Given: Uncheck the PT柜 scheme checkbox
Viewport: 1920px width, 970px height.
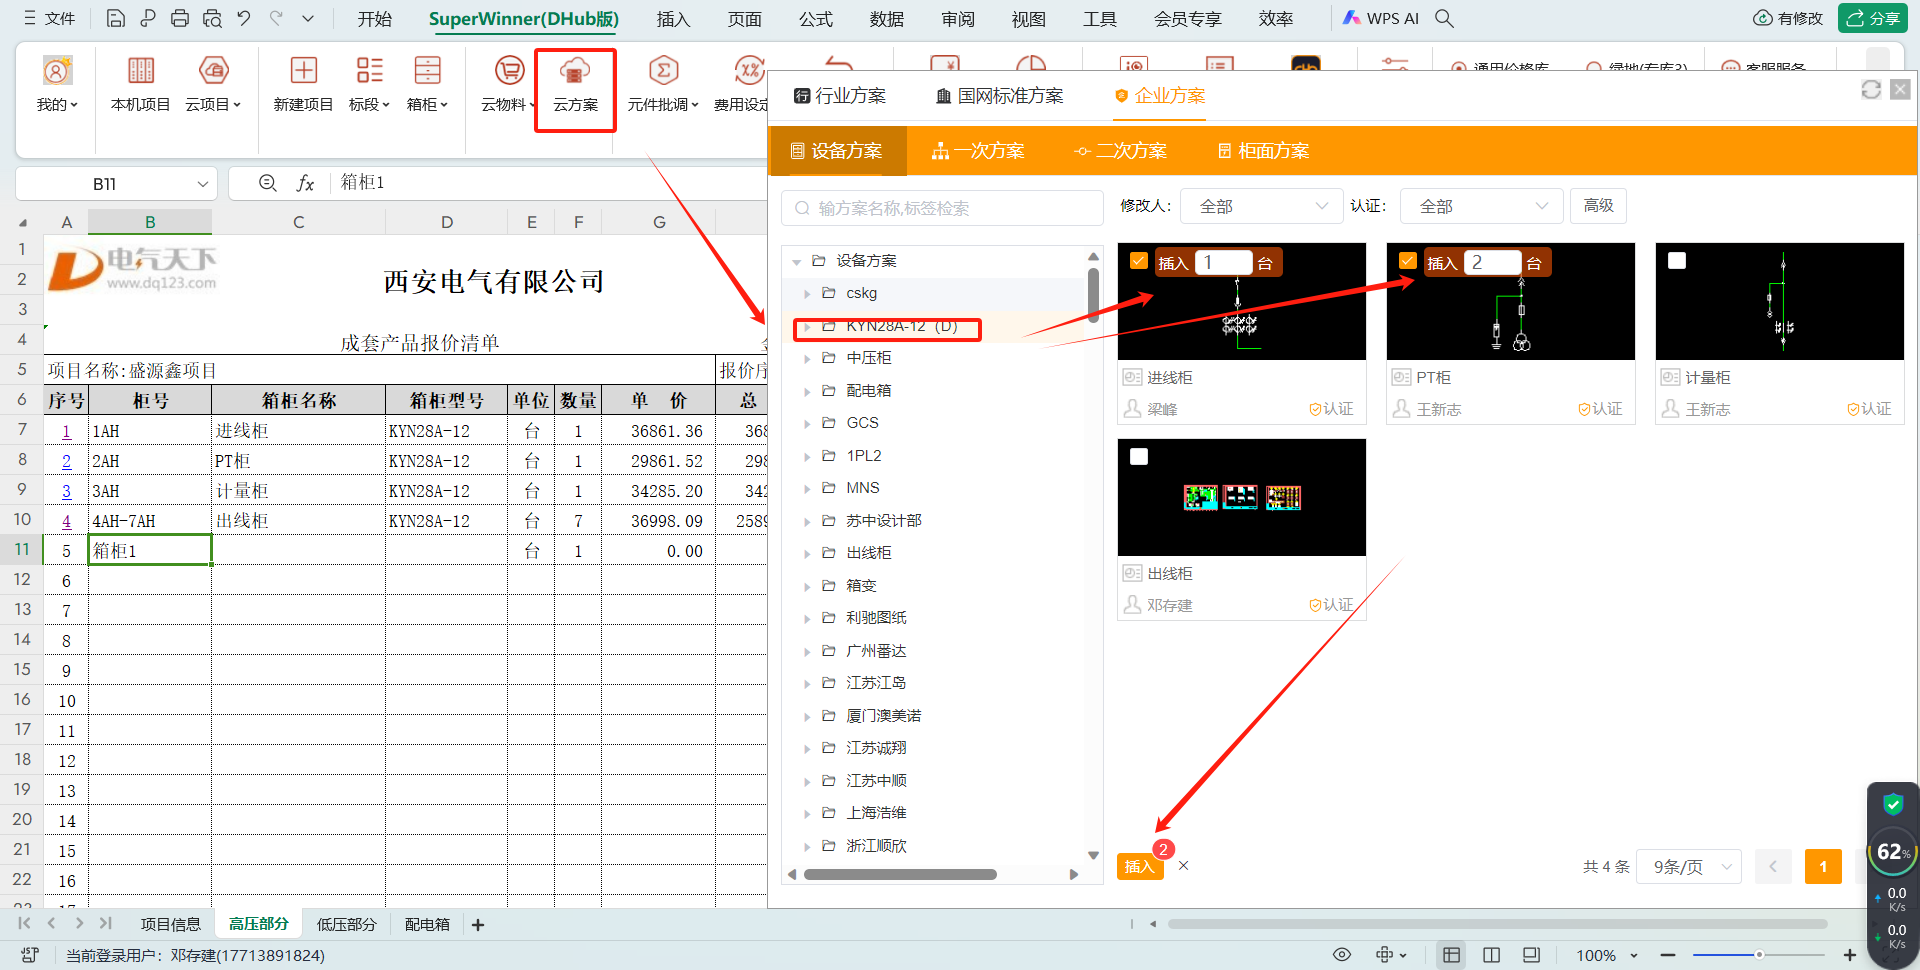Looking at the screenshot, I should point(1407,261).
